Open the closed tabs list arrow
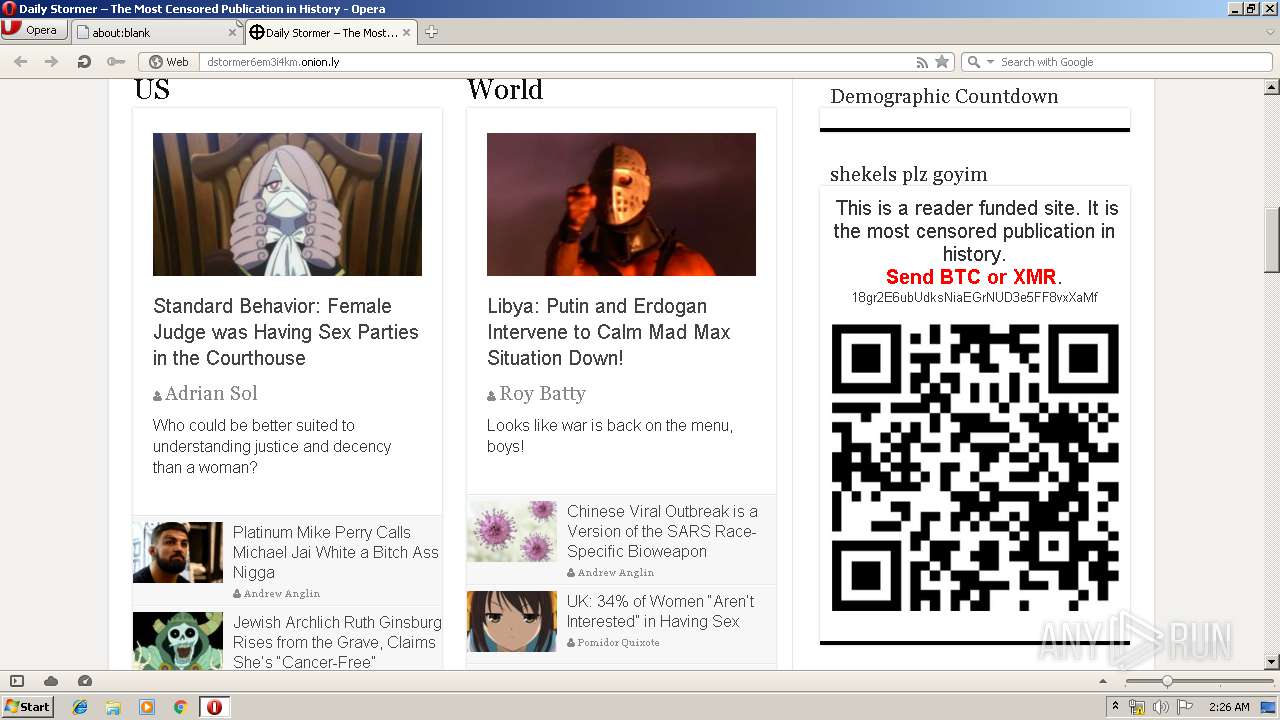 tap(1270, 32)
